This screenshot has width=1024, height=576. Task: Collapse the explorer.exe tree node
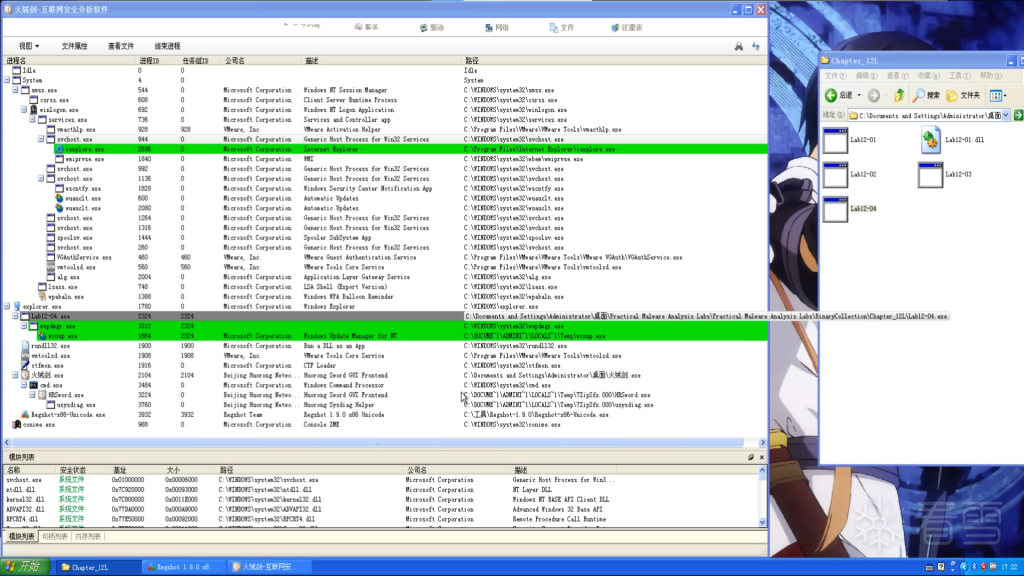(7, 306)
